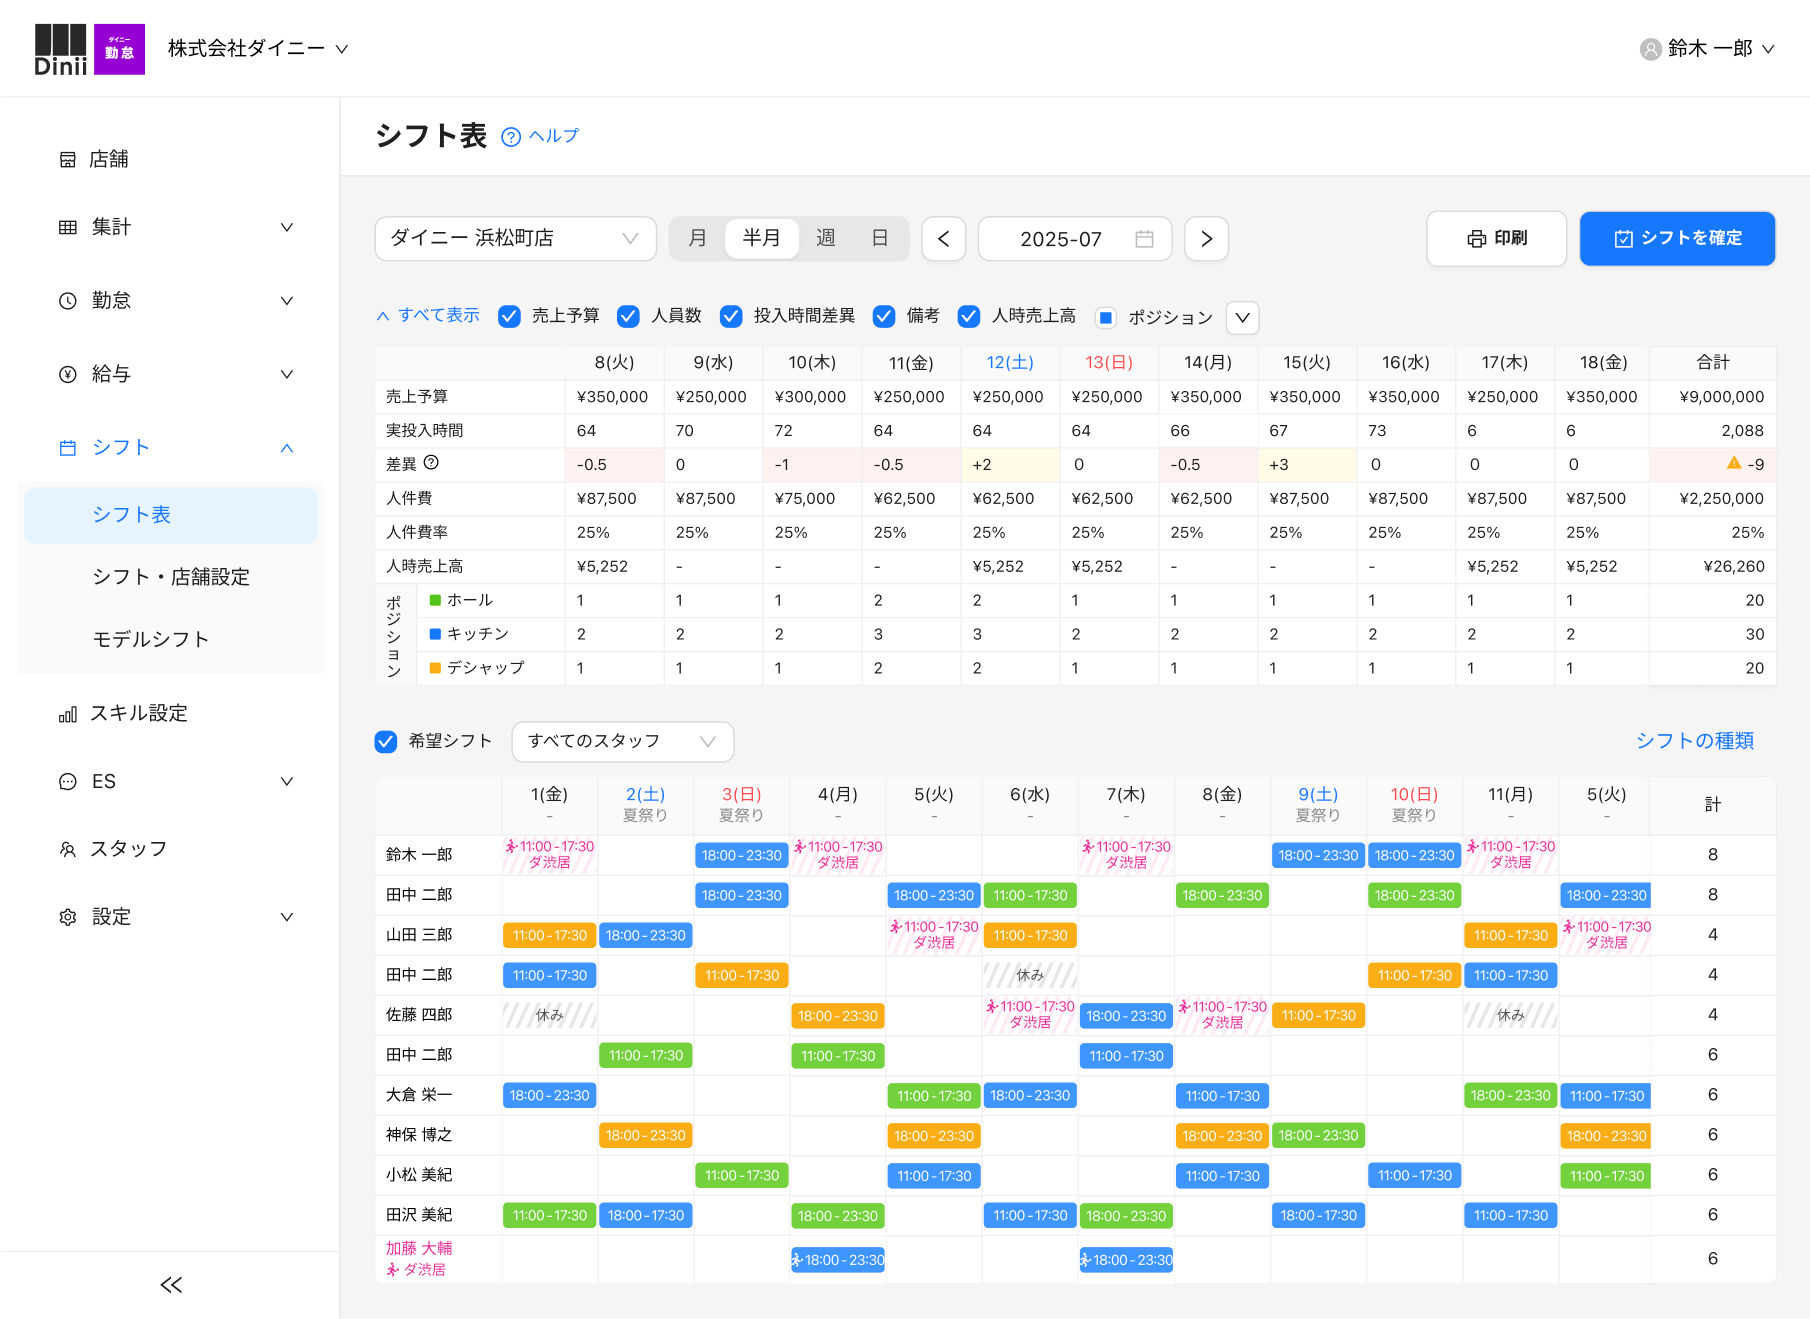Open the ダイニー 浜松町店 store dropdown
The width and height of the screenshot is (1810, 1319).
click(515, 239)
